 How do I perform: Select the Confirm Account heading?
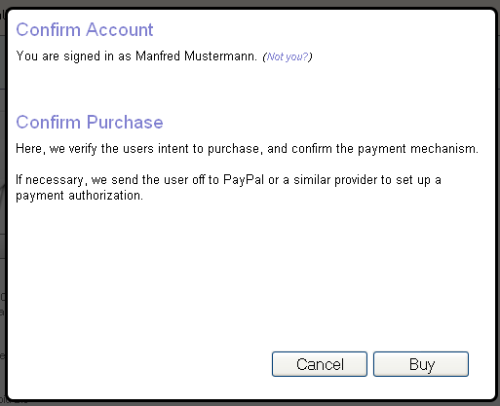click(85, 29)
